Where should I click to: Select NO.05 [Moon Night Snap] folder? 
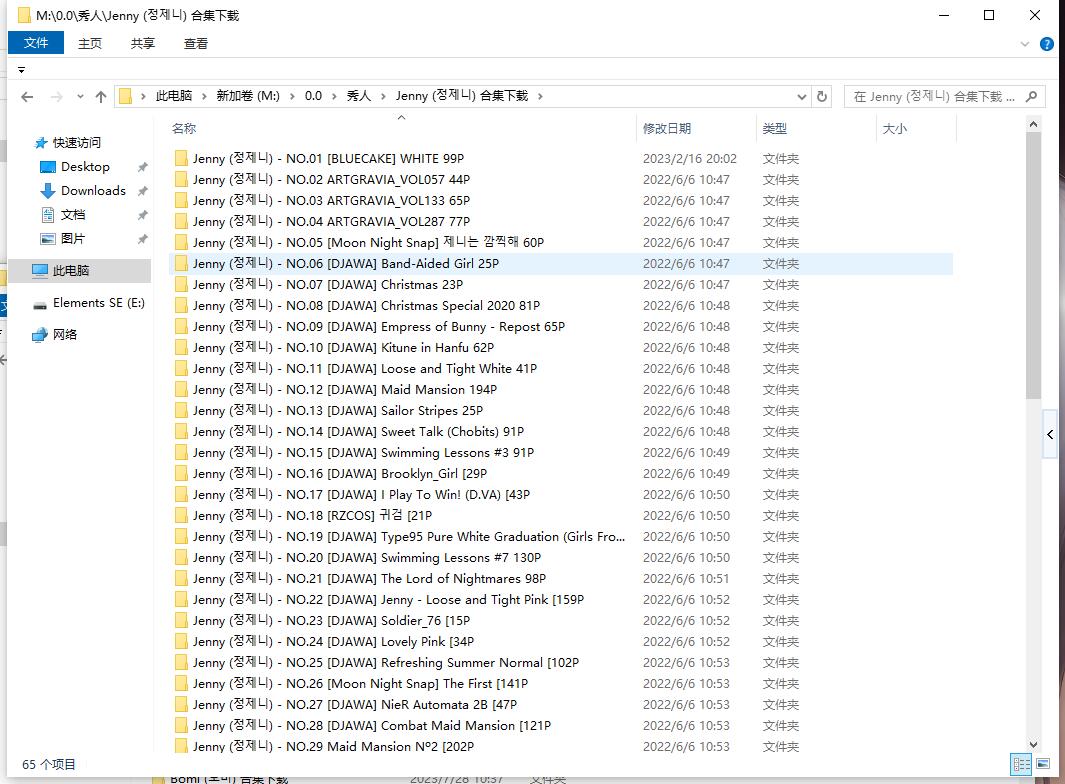[x=560, y=243]
